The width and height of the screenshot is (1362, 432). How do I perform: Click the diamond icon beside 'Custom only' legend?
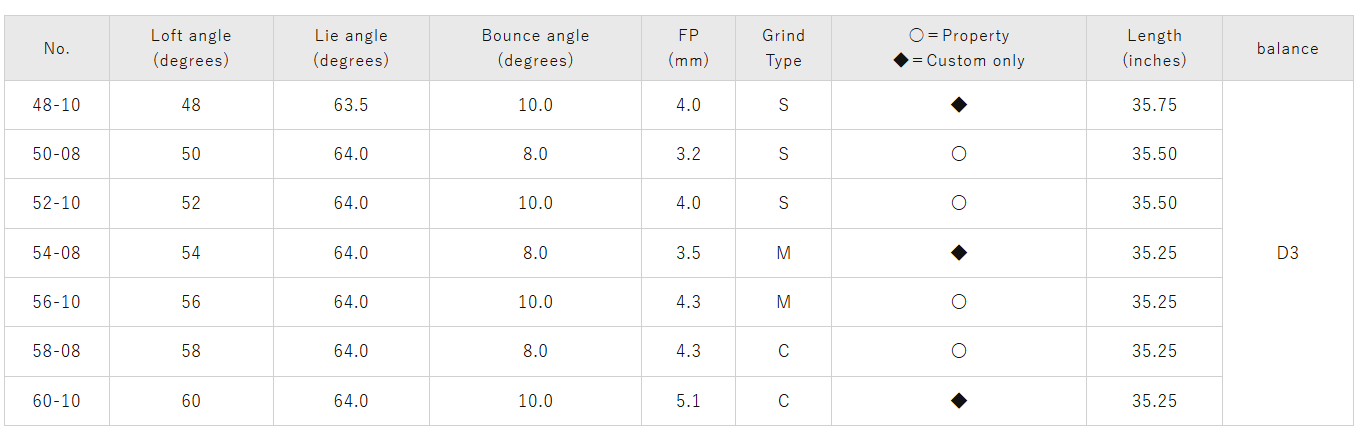(x=901, y=61)
